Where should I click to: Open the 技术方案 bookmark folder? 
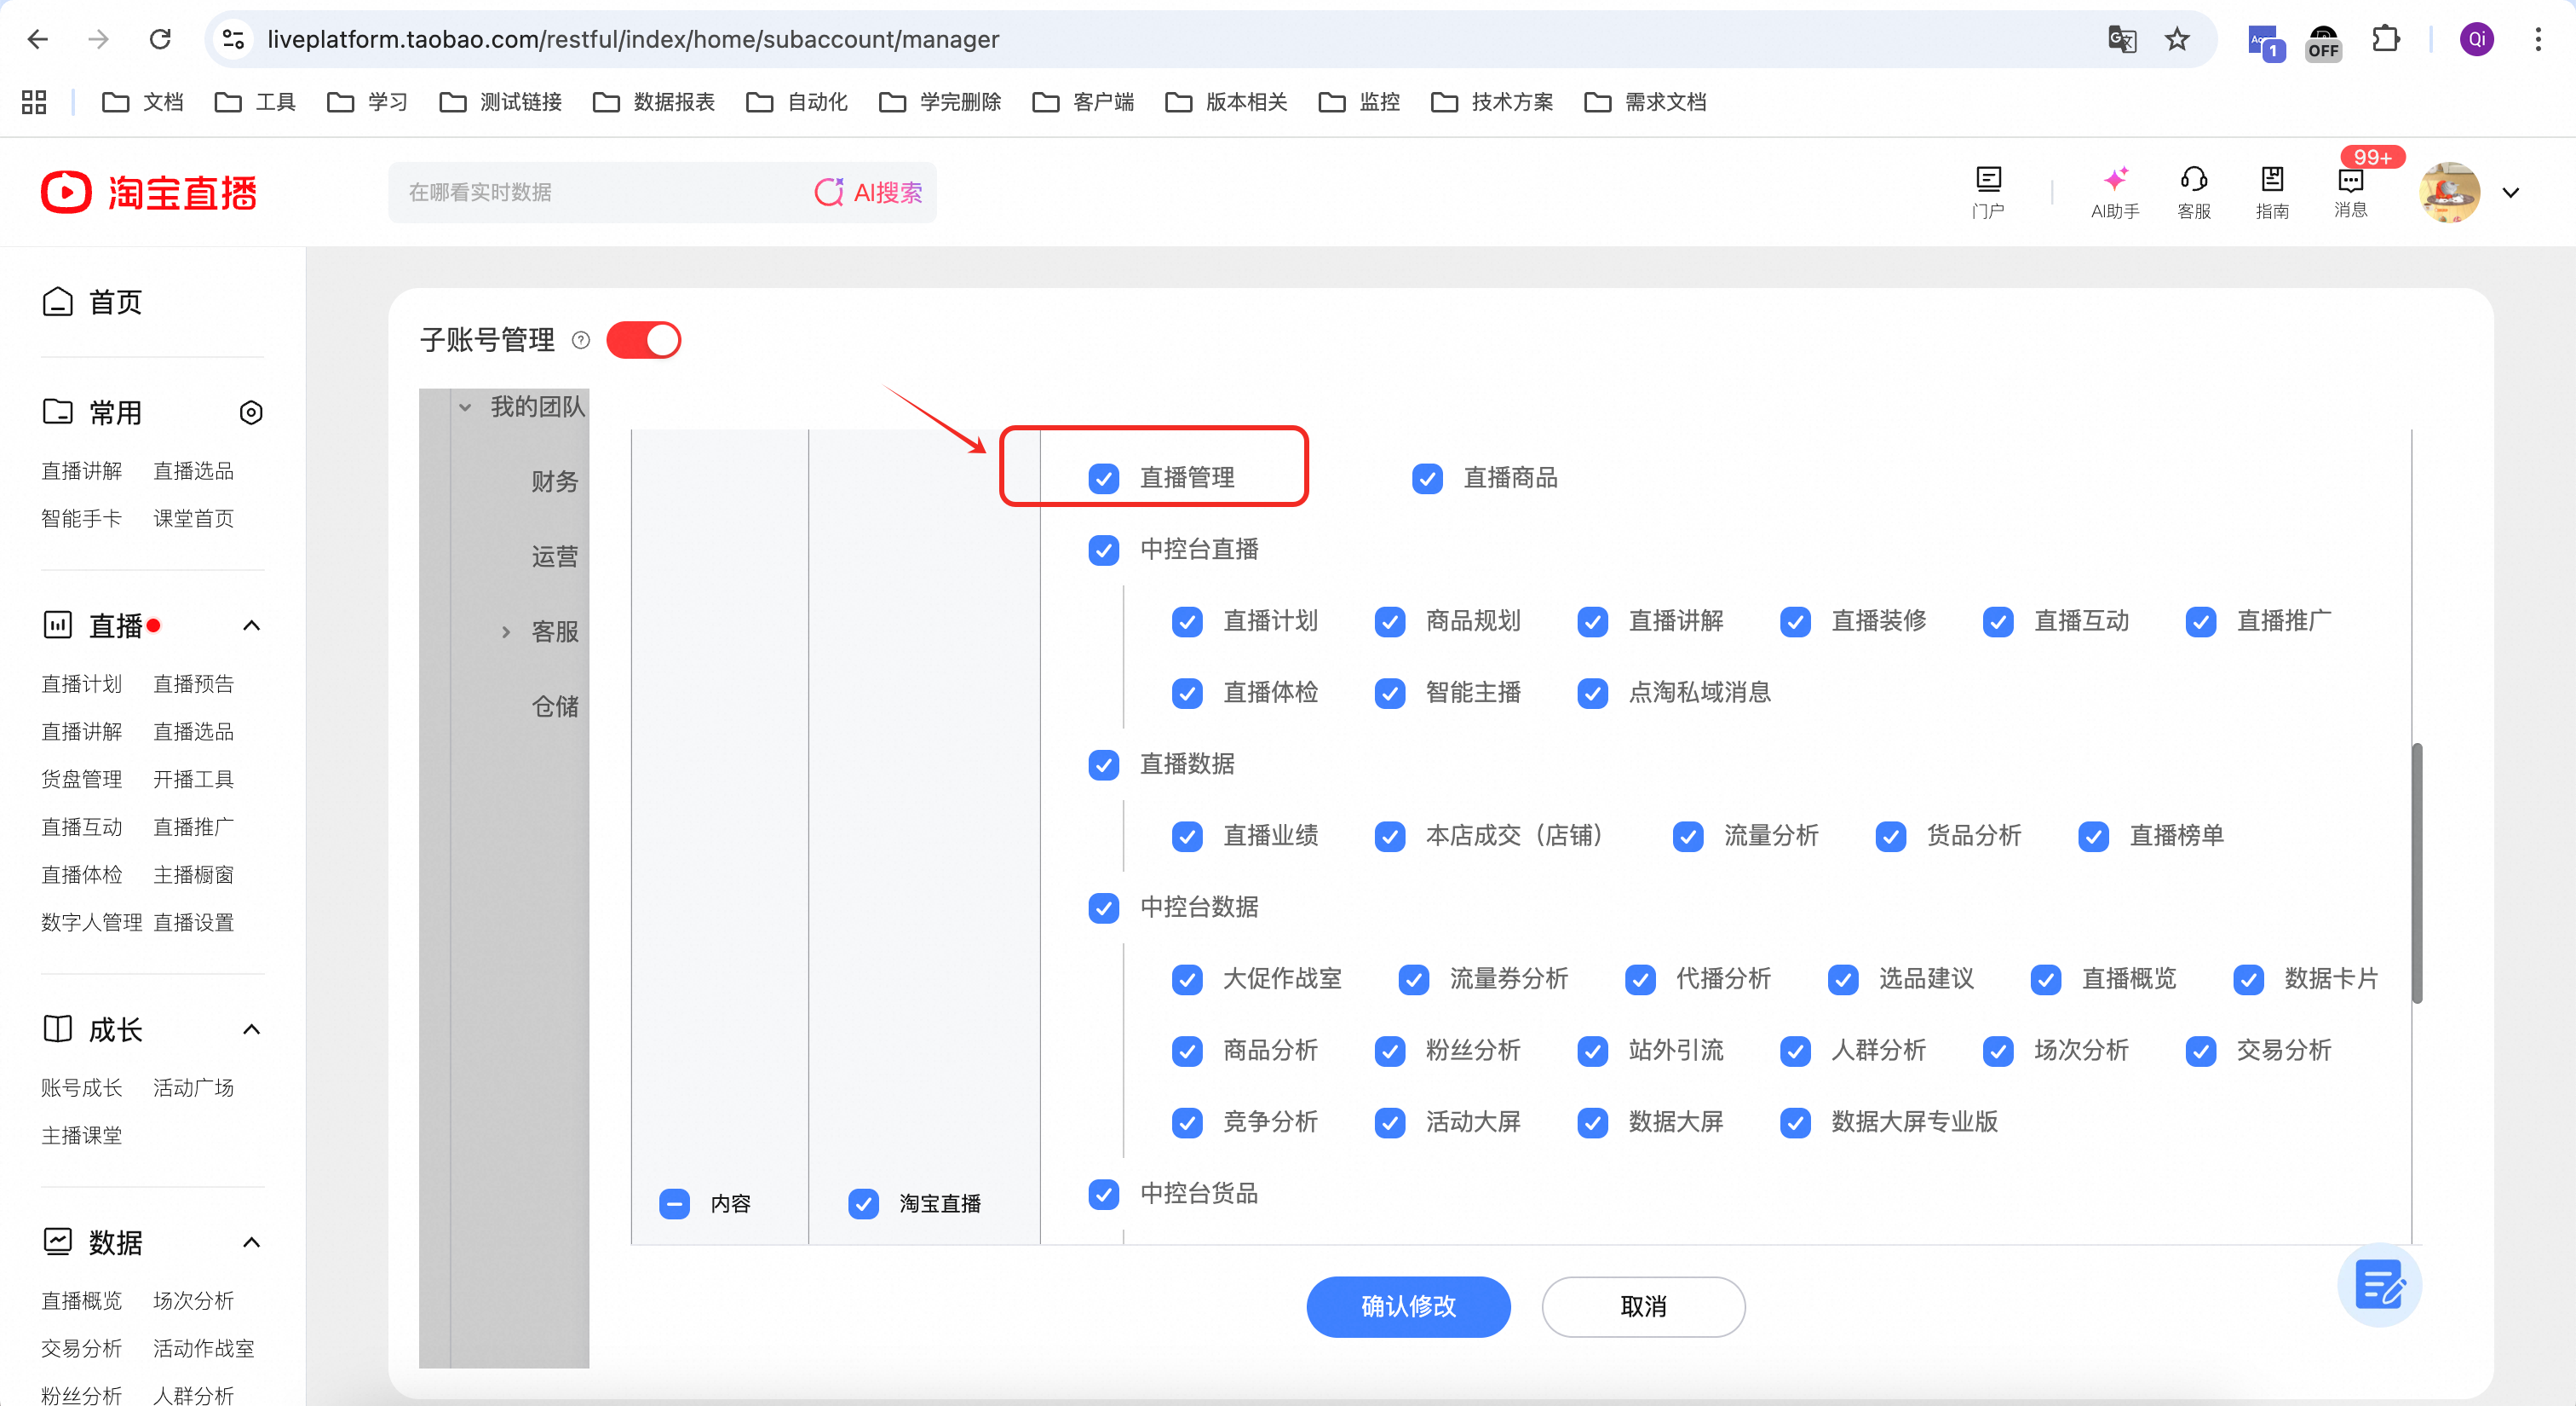1493,102
